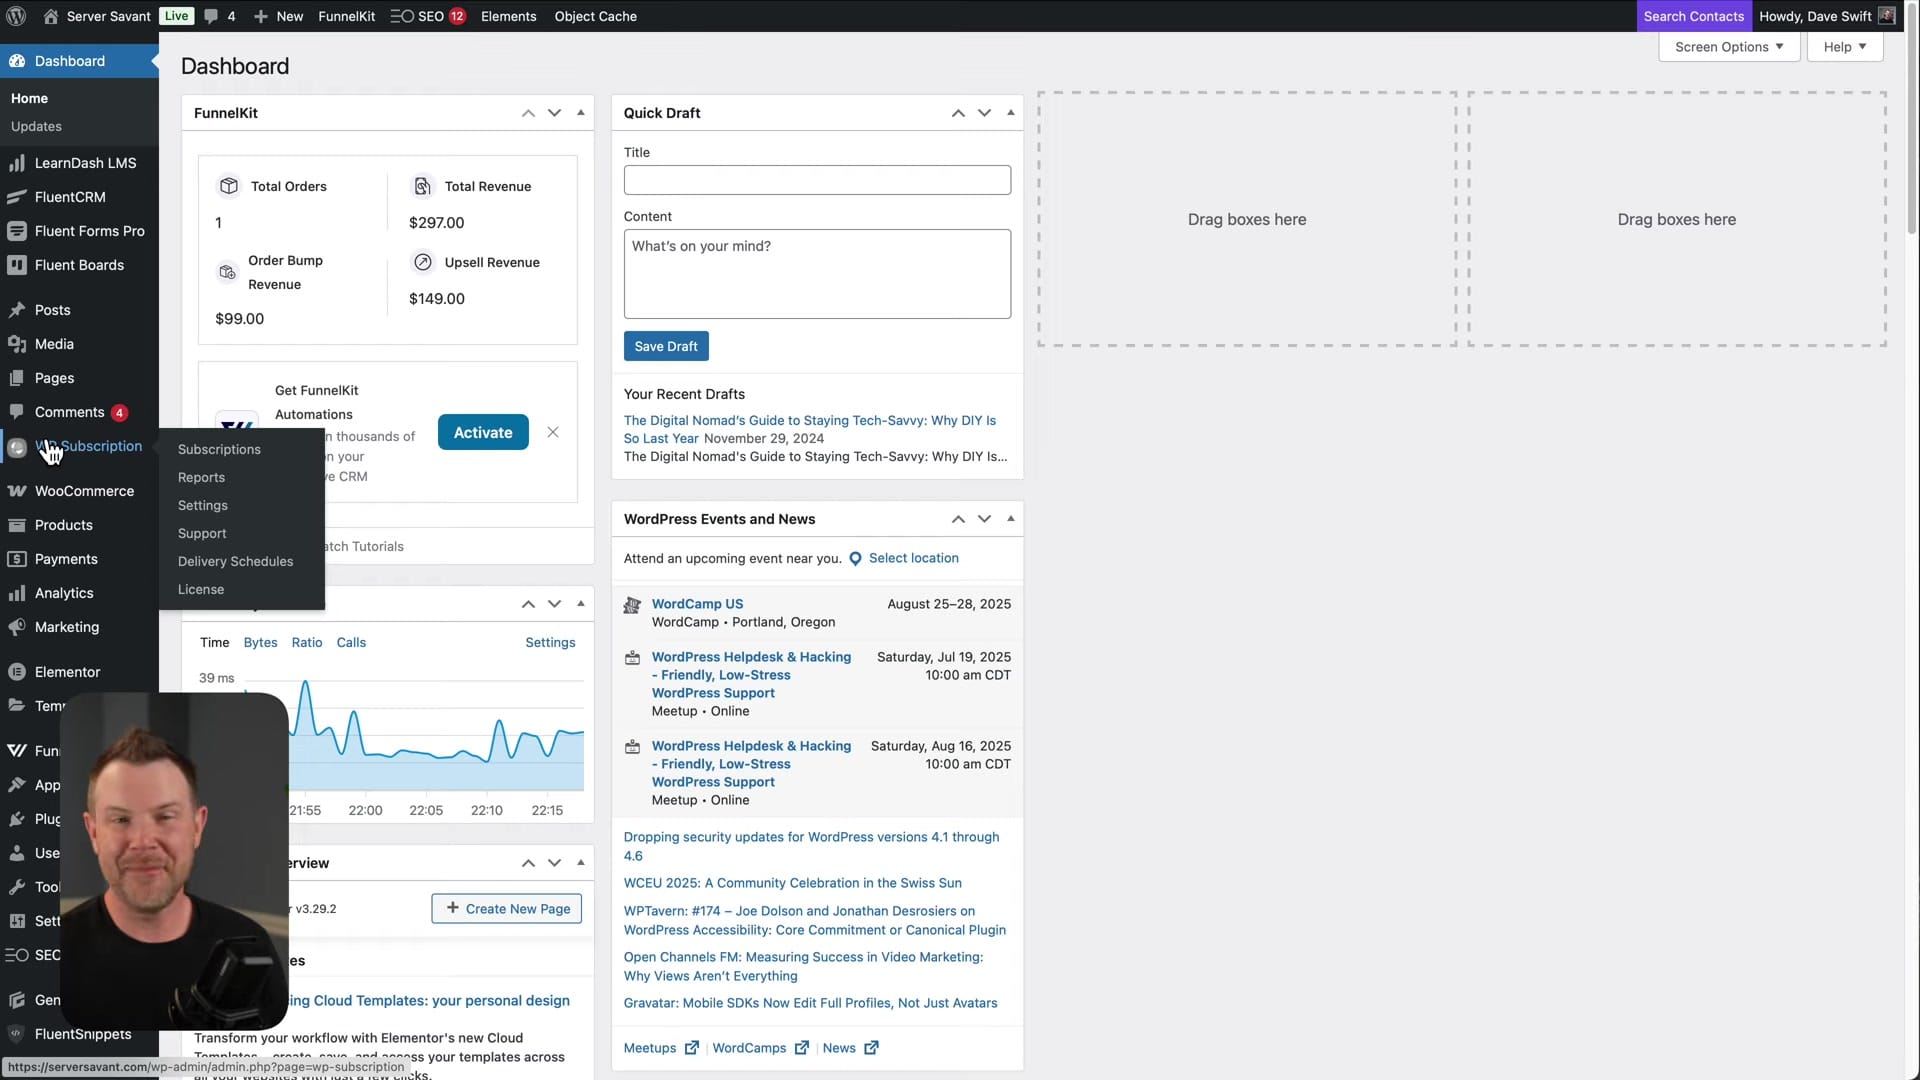Click the Payments icon in sidebar
The width and height of the screenshot is (1920, 1080).
coord(16,559)
